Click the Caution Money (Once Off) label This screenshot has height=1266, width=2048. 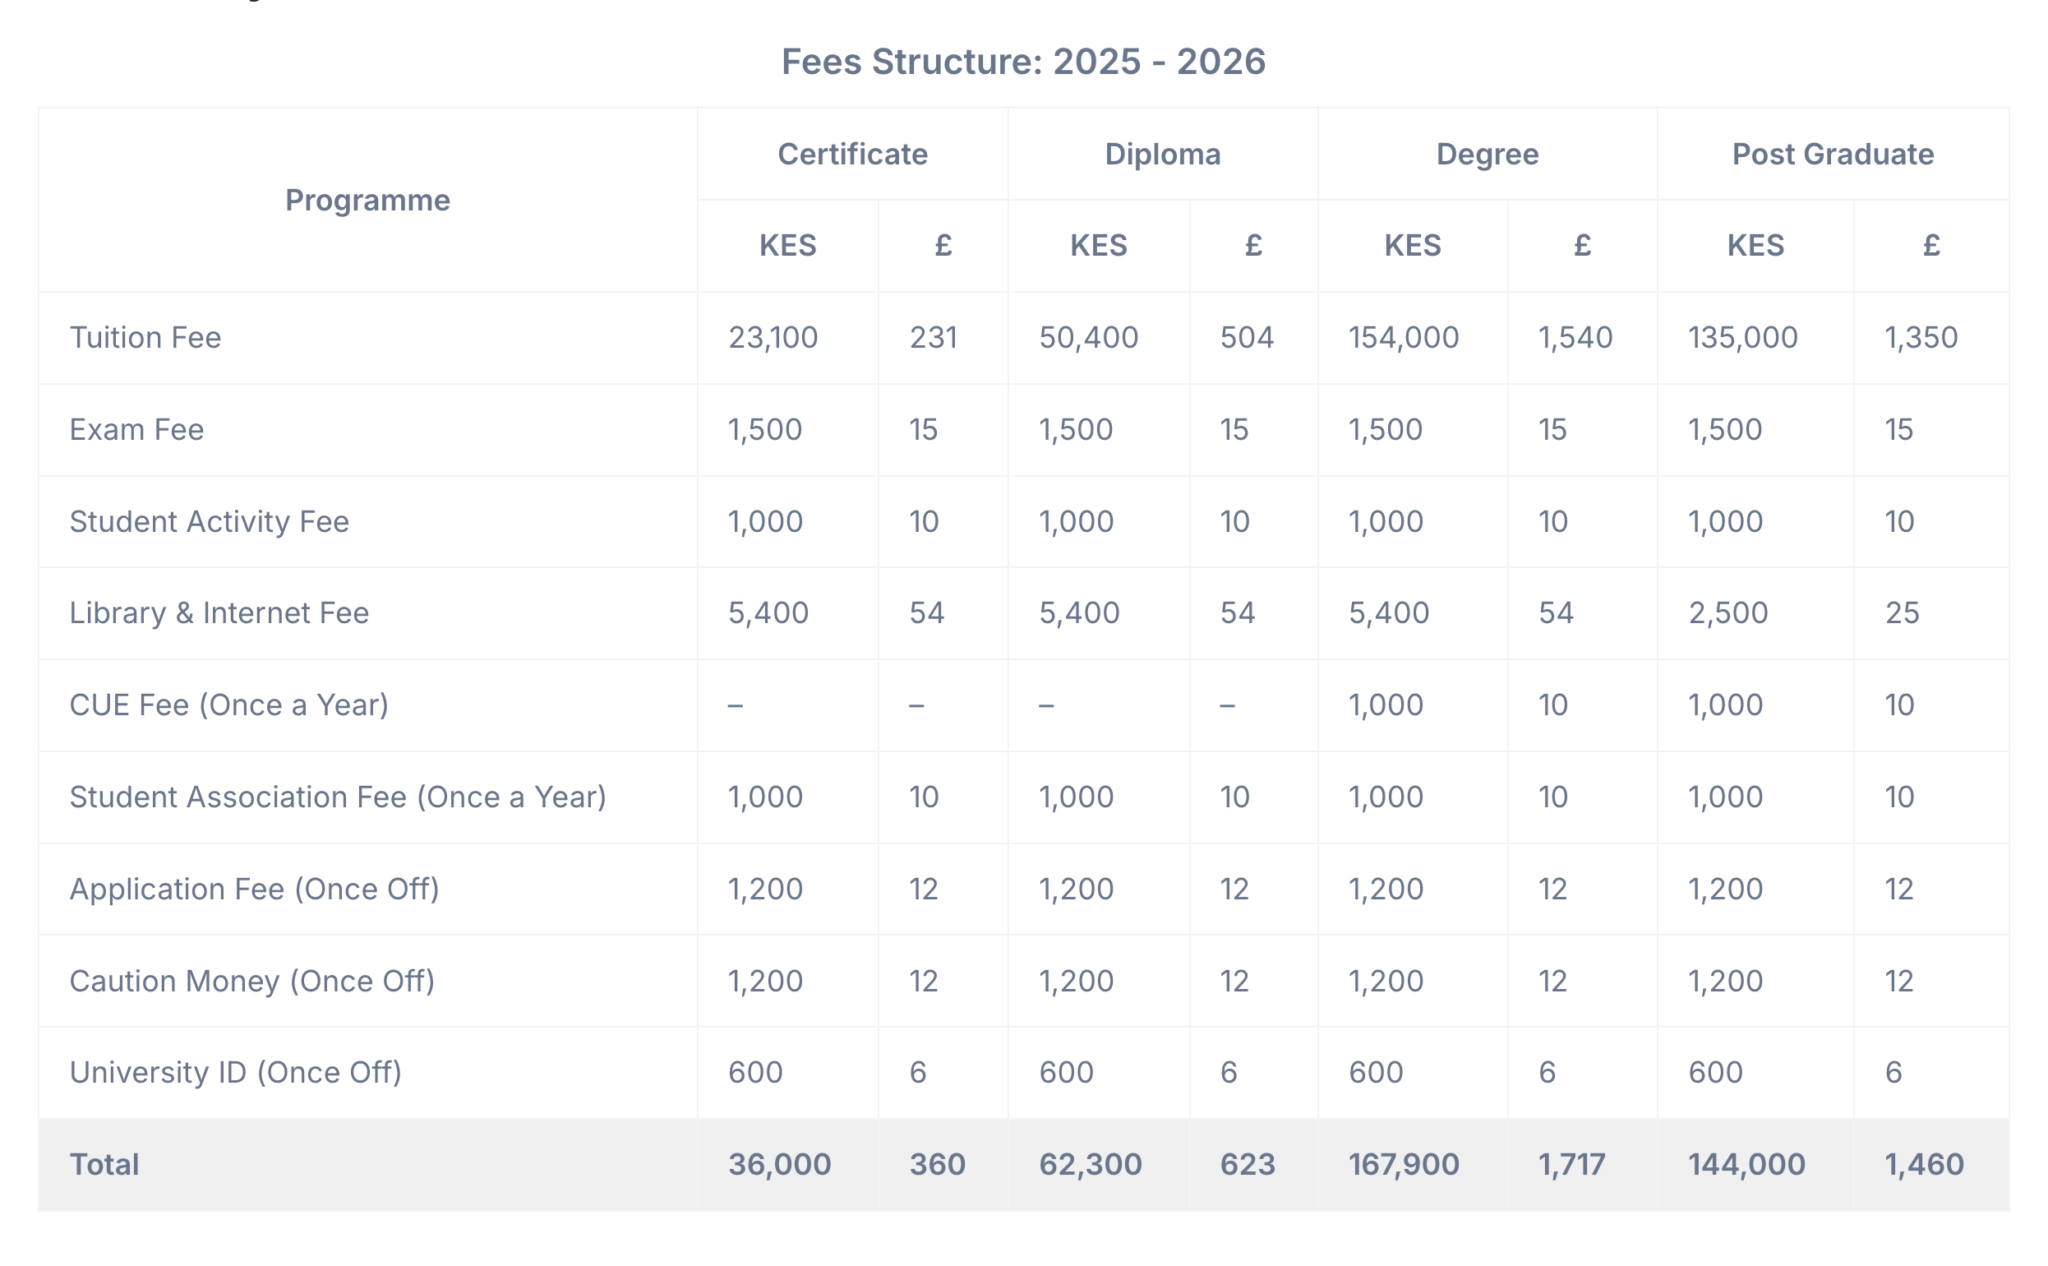point(251,981)
